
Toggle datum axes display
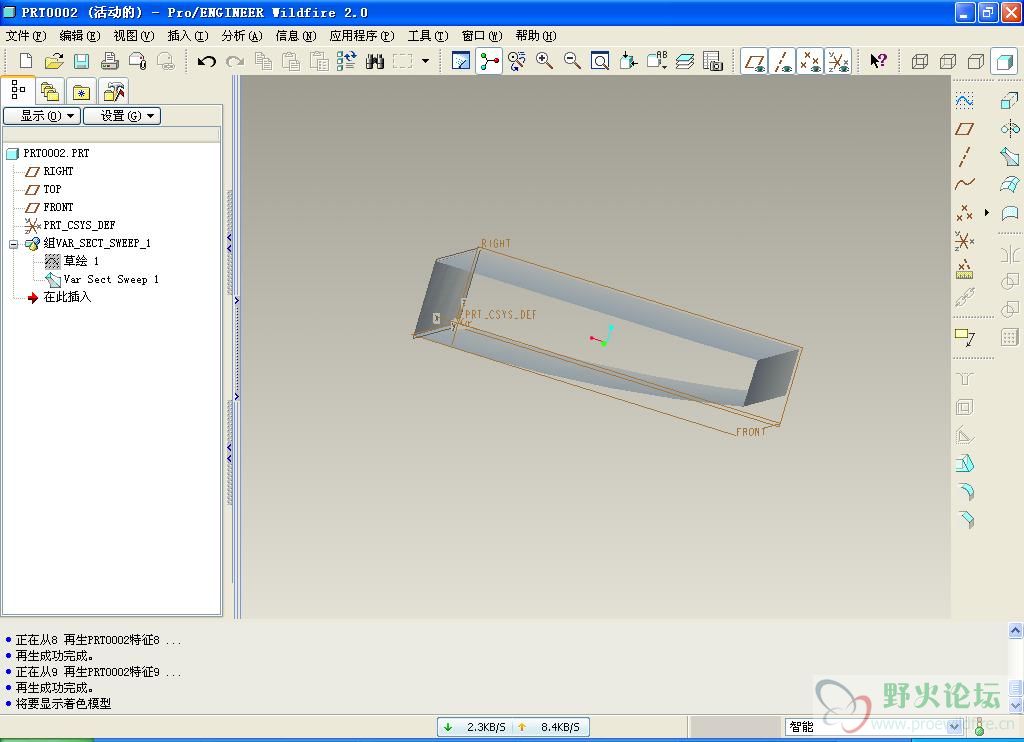[782, 61]
